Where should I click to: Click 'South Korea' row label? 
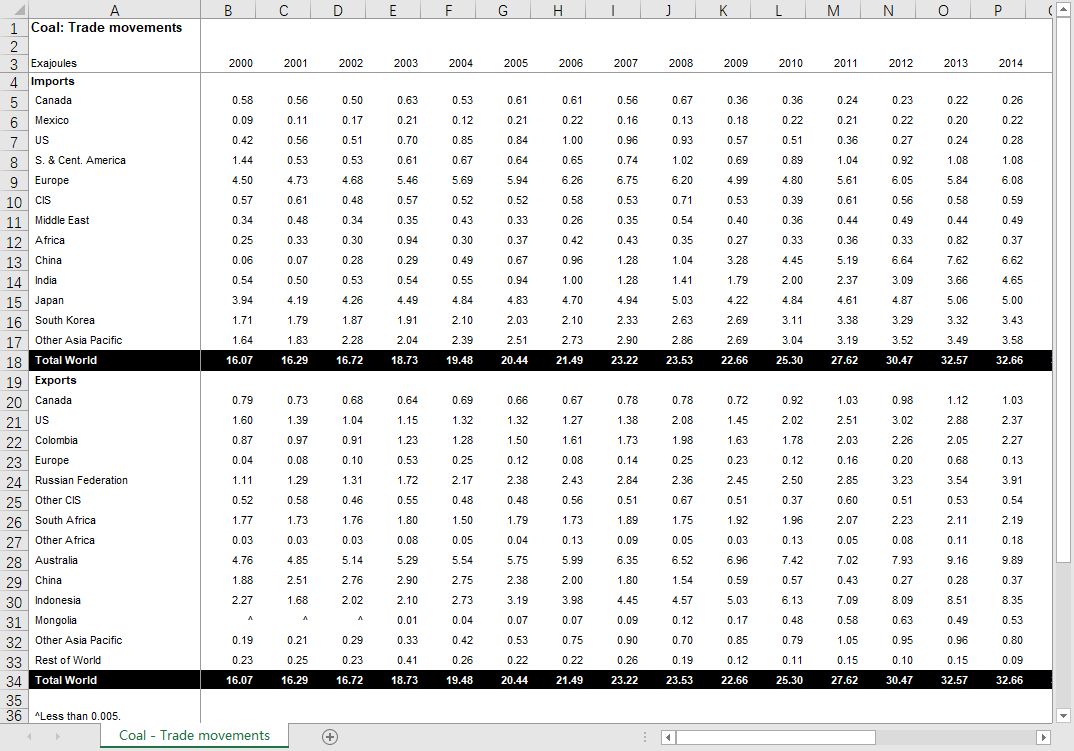coord(65,320)
